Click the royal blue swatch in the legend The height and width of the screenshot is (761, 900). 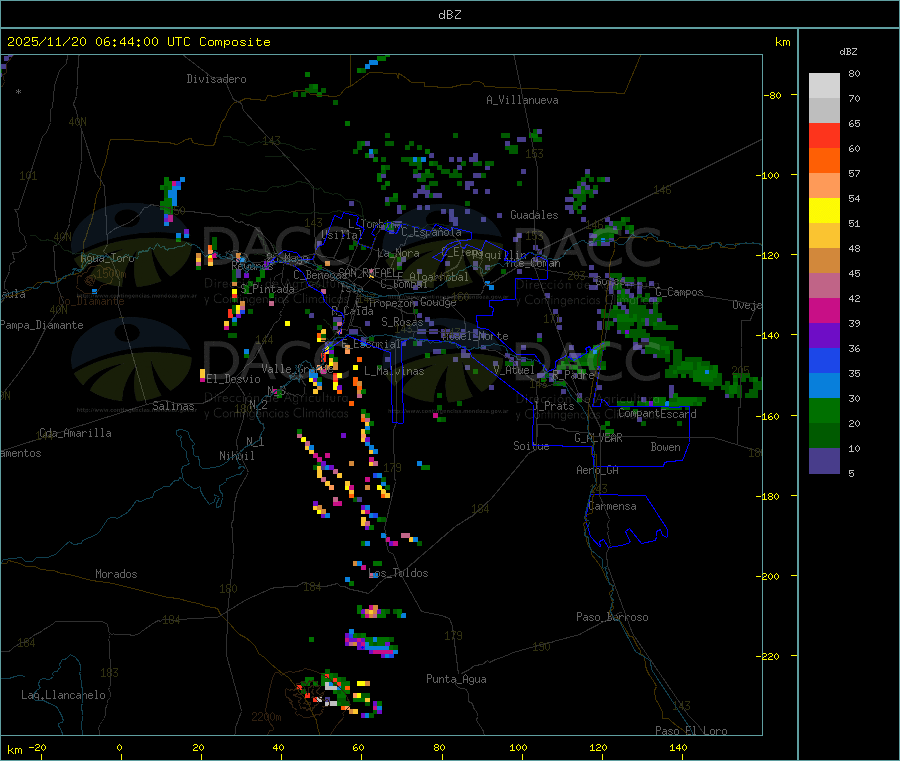(x=824, y=360)
